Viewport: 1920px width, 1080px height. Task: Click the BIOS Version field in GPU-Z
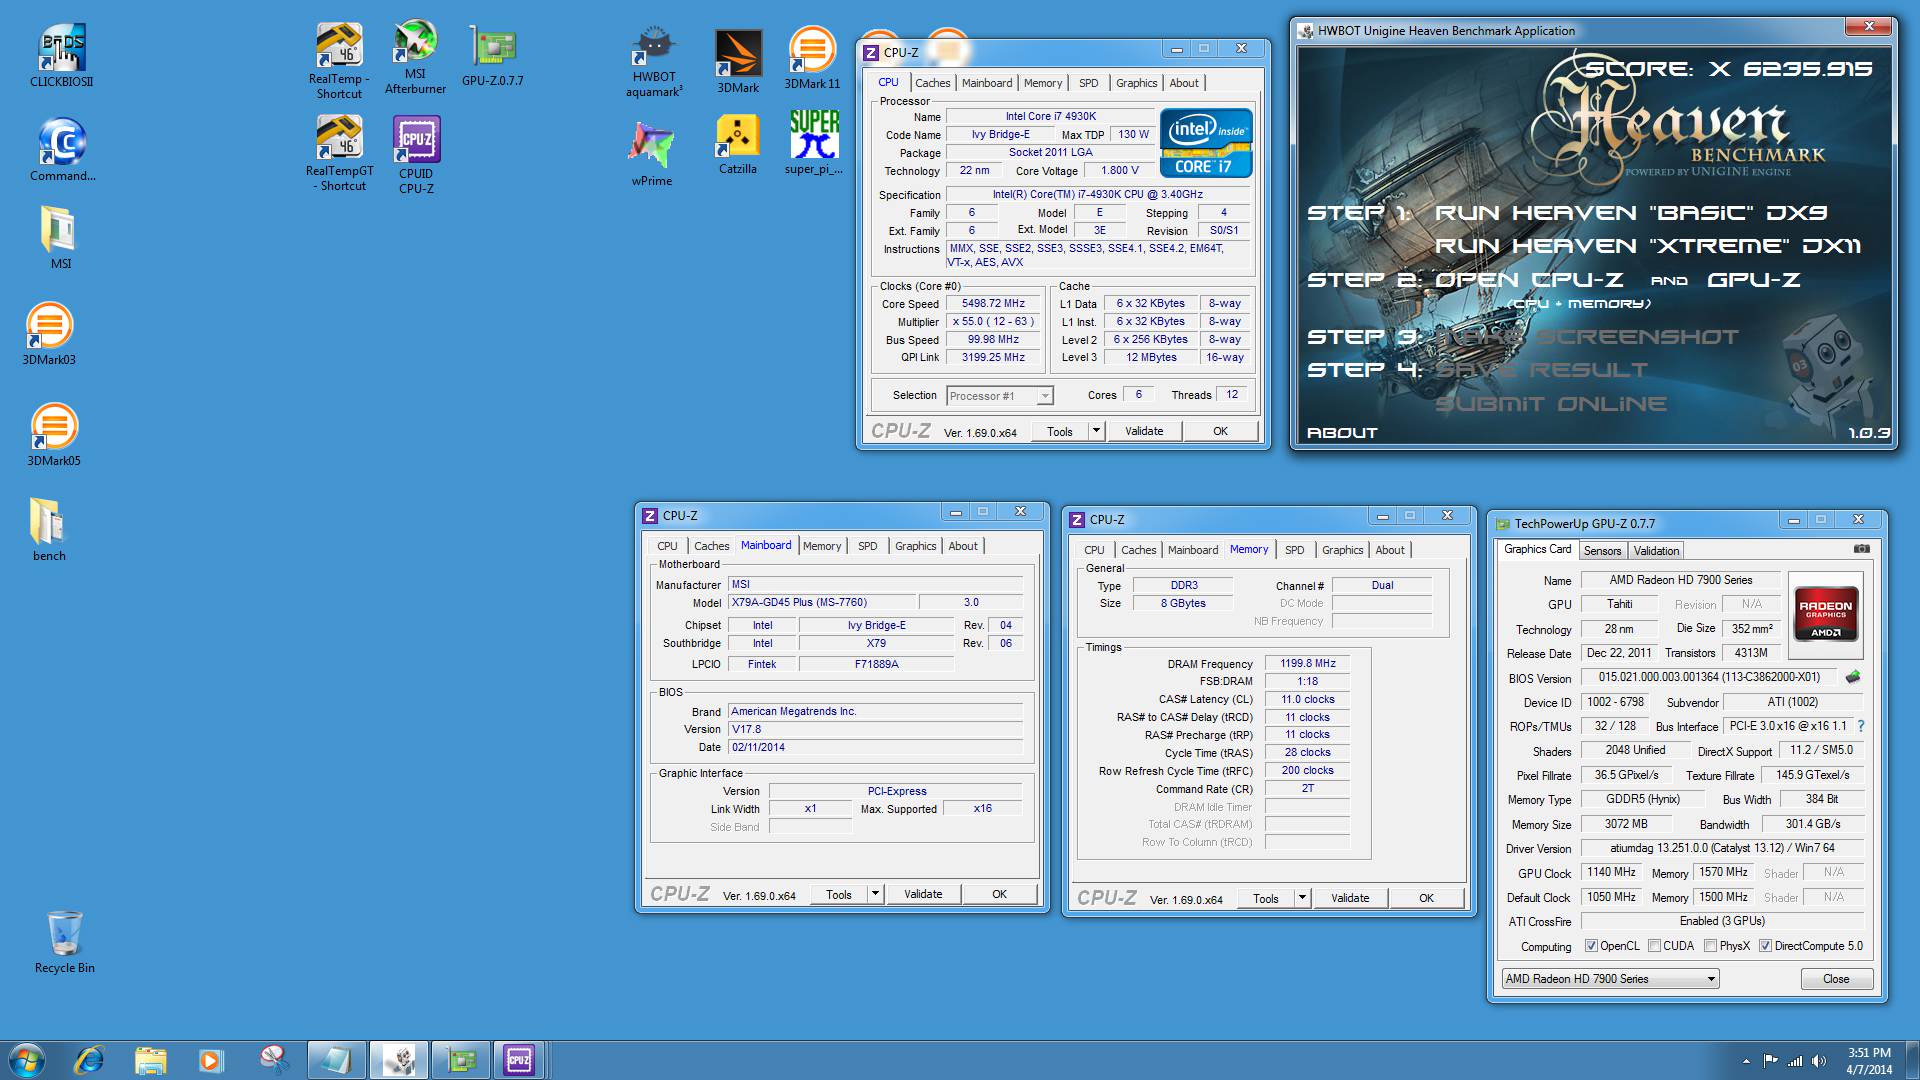pyautogui.click(x=1709, y=678)
